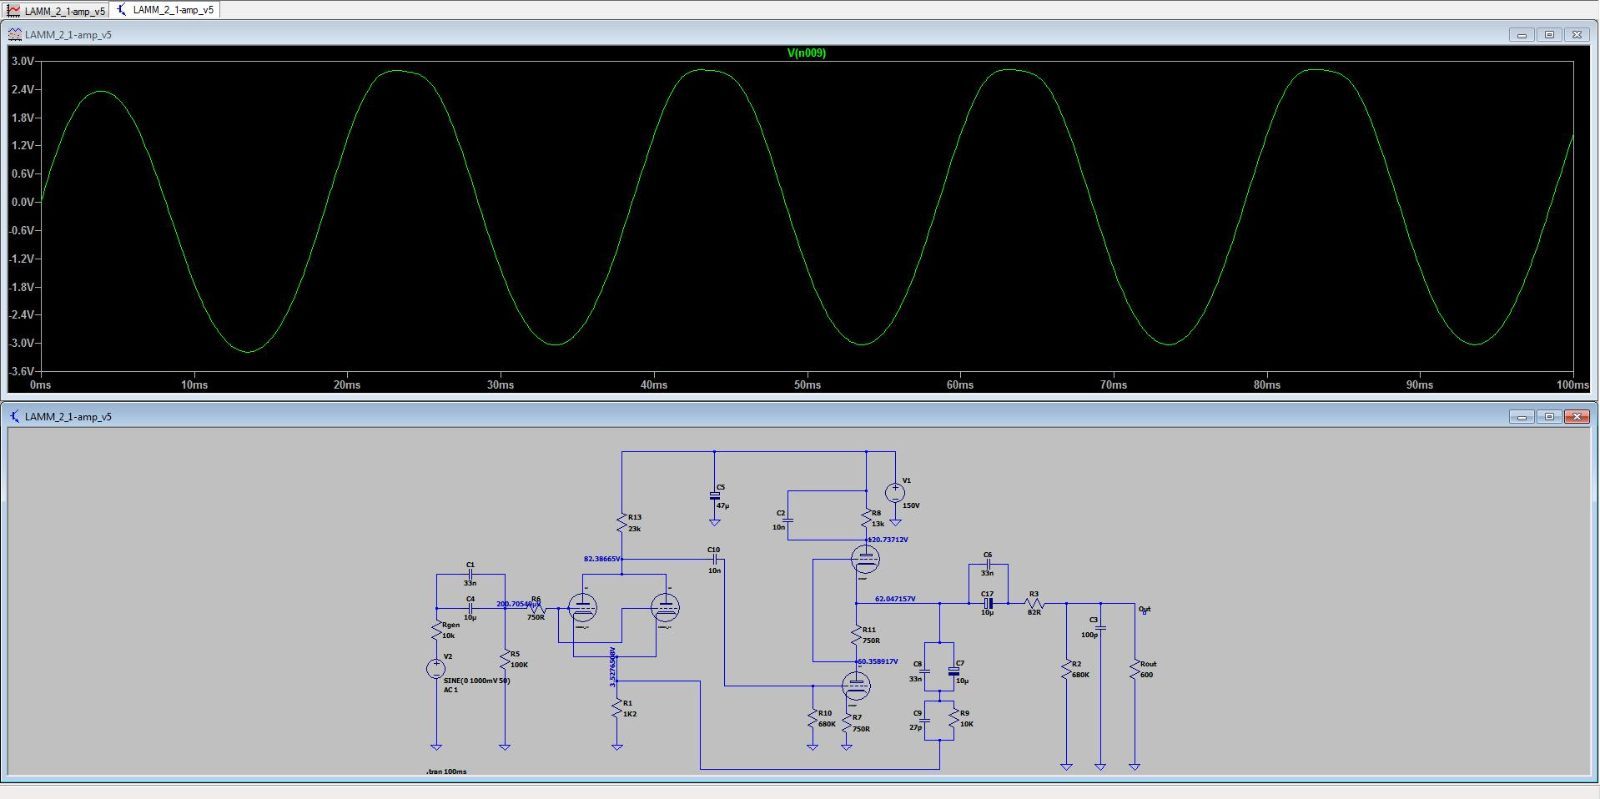Select the R1 1K2 cathode resistor symbol
The width and height of the screenshot is (1600, 799).
coord(617,708)
